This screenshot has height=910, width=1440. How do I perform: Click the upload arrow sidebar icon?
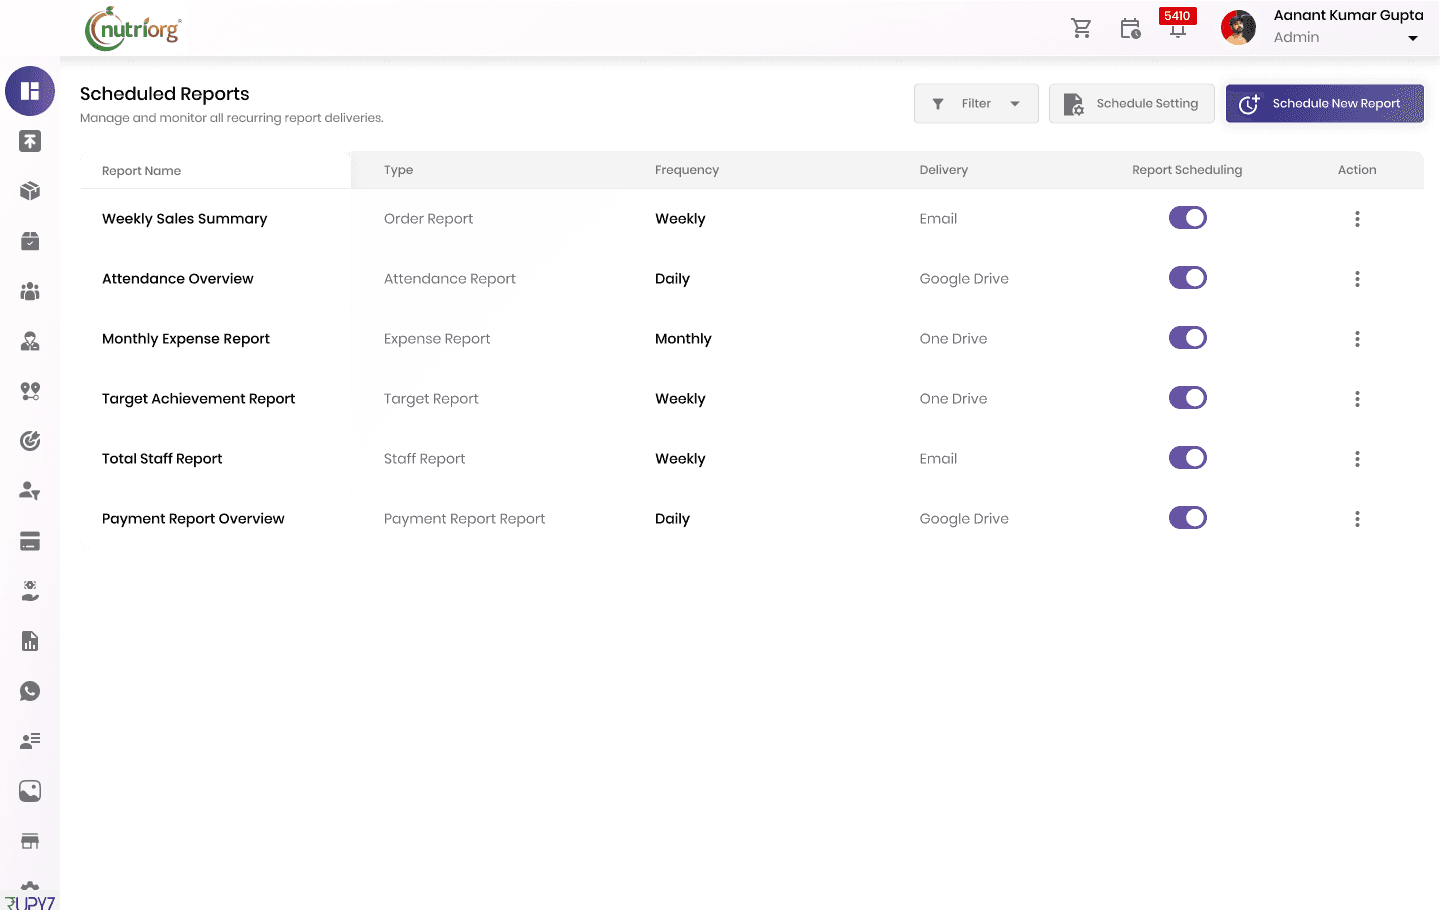[x=30, y=141]
